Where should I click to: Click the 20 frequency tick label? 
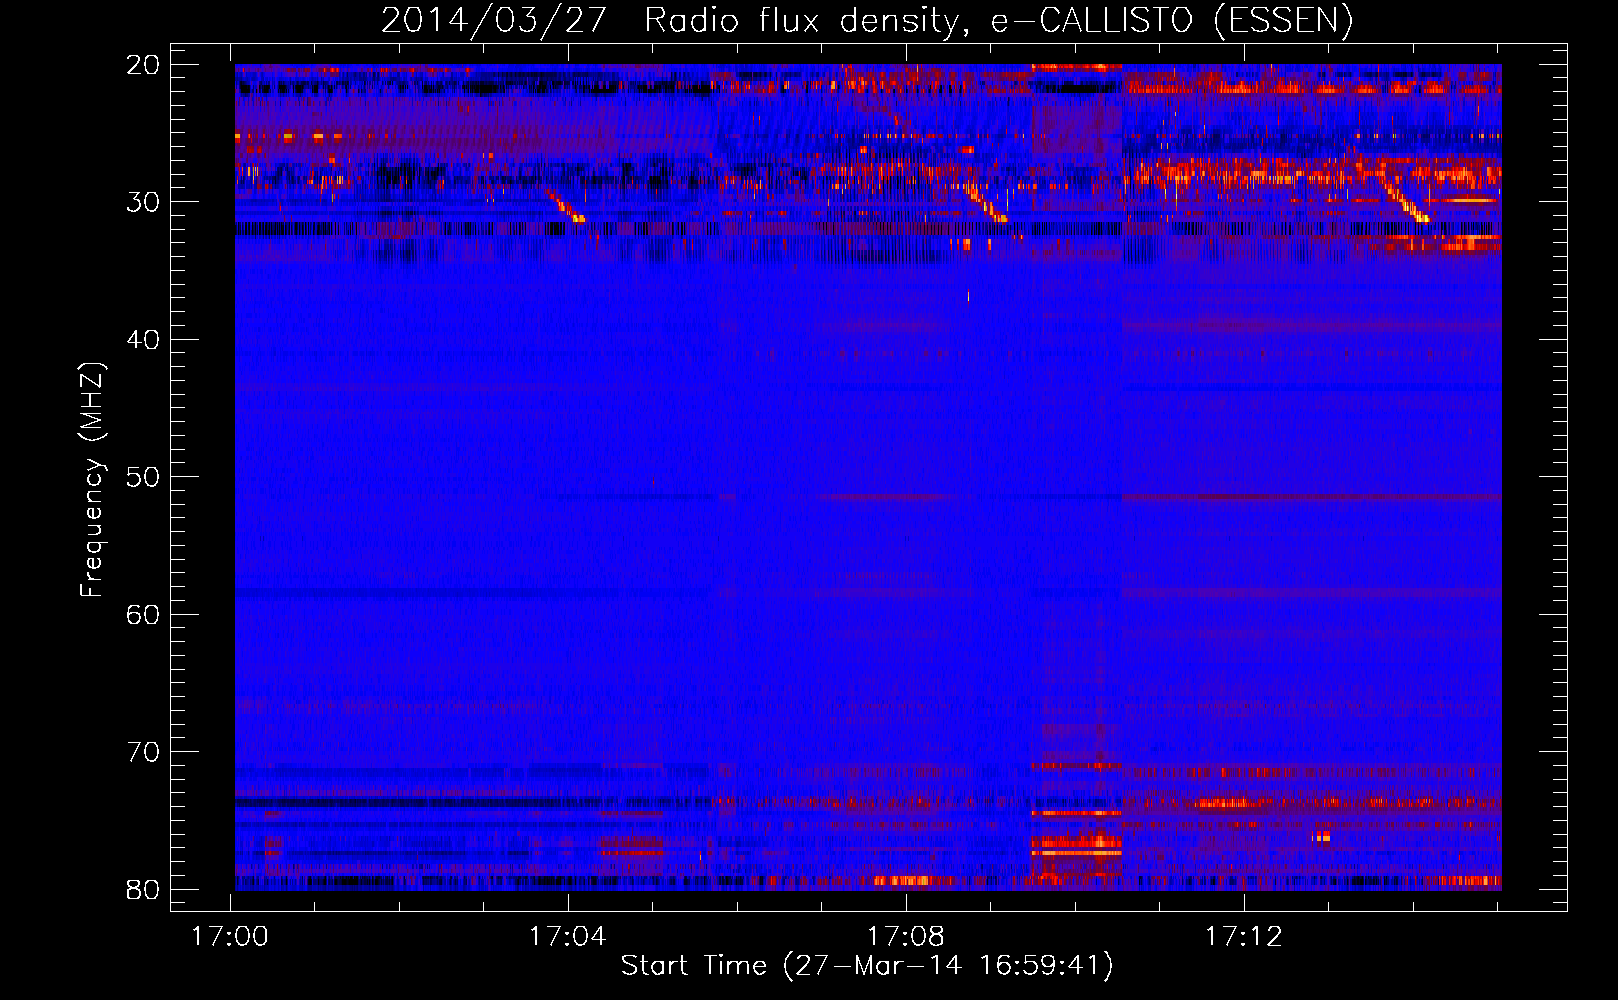(143, 65)
